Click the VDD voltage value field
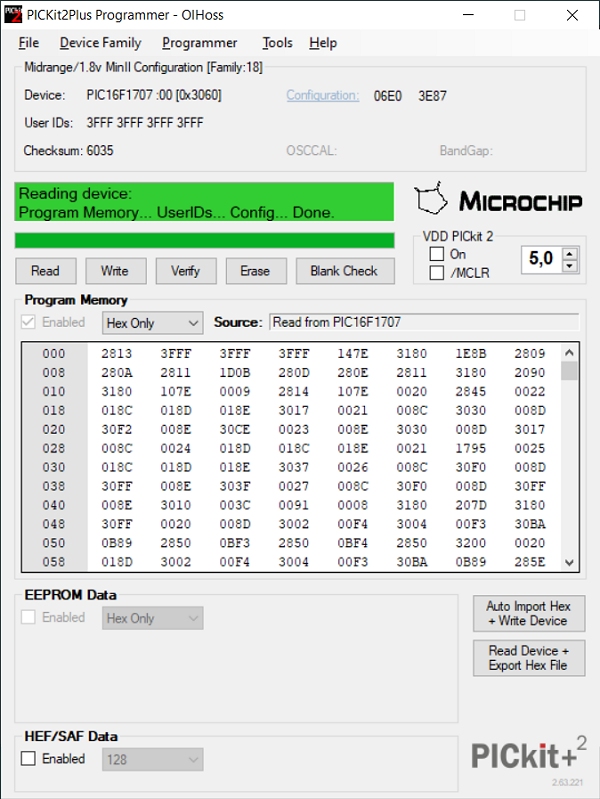Screen dimensions: 600x799 (x=541, y=259)
